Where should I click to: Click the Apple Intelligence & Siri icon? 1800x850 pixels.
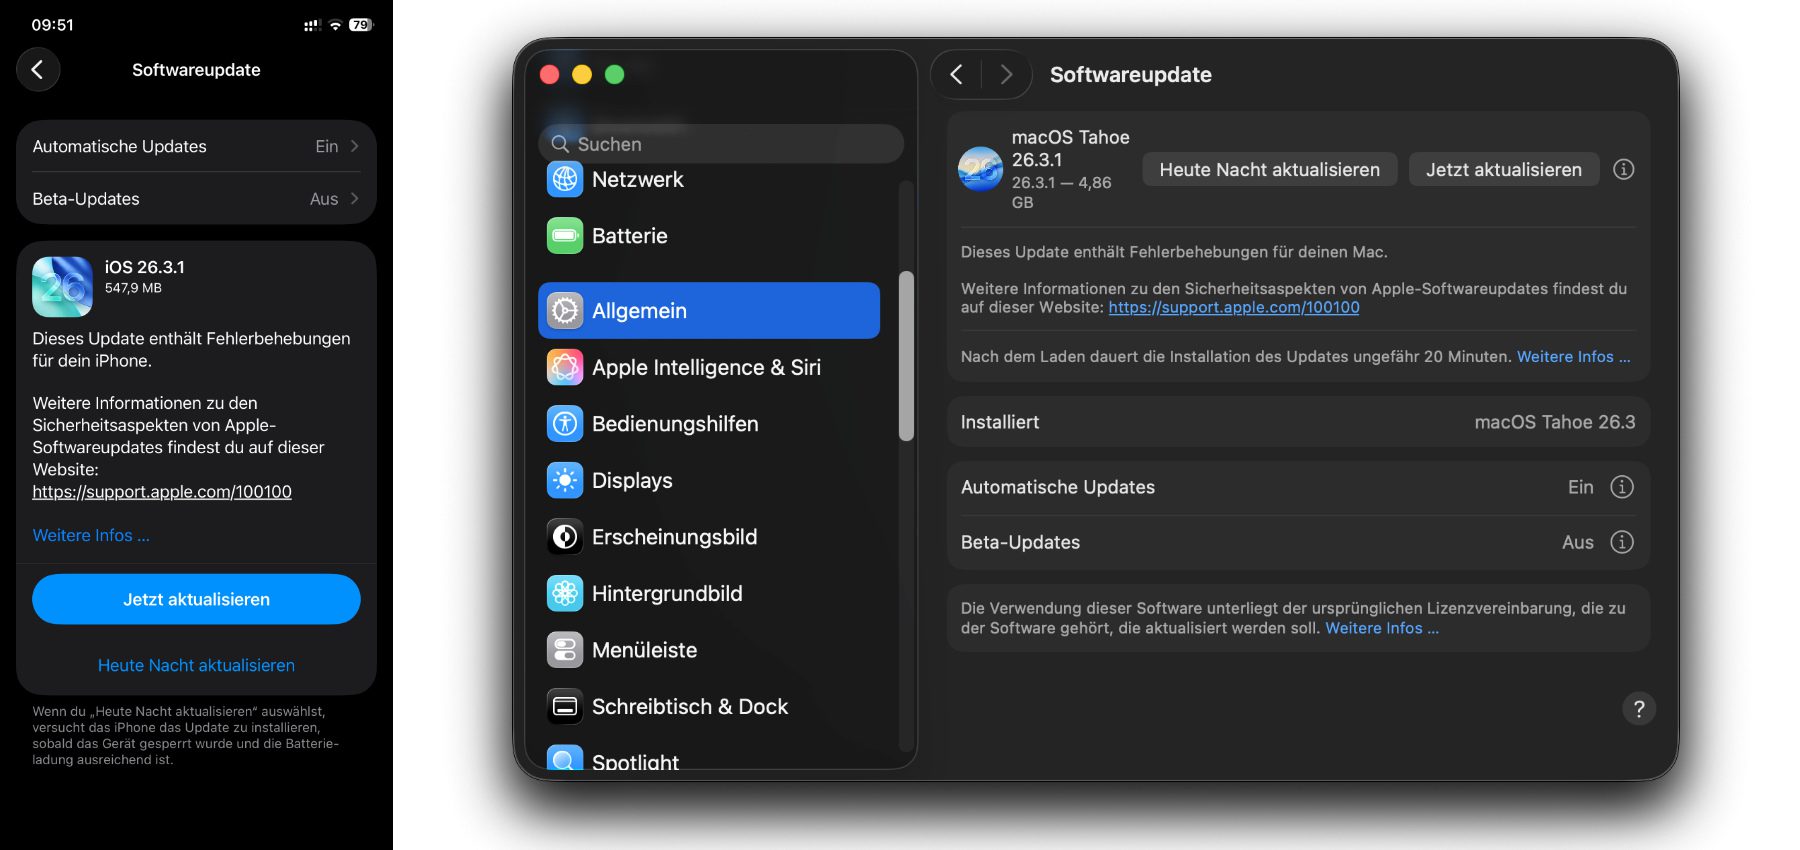[565, 368]
